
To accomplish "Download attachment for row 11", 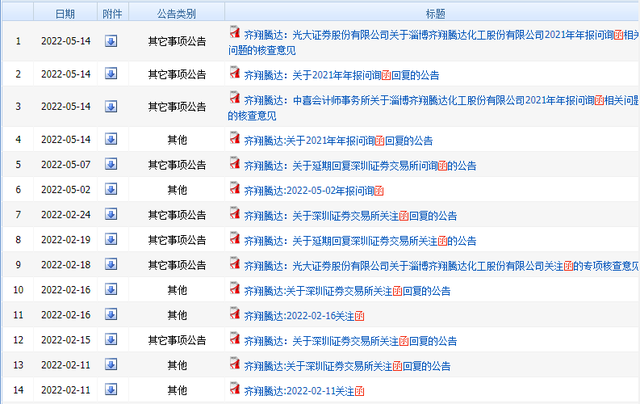I will pos(111,315).
